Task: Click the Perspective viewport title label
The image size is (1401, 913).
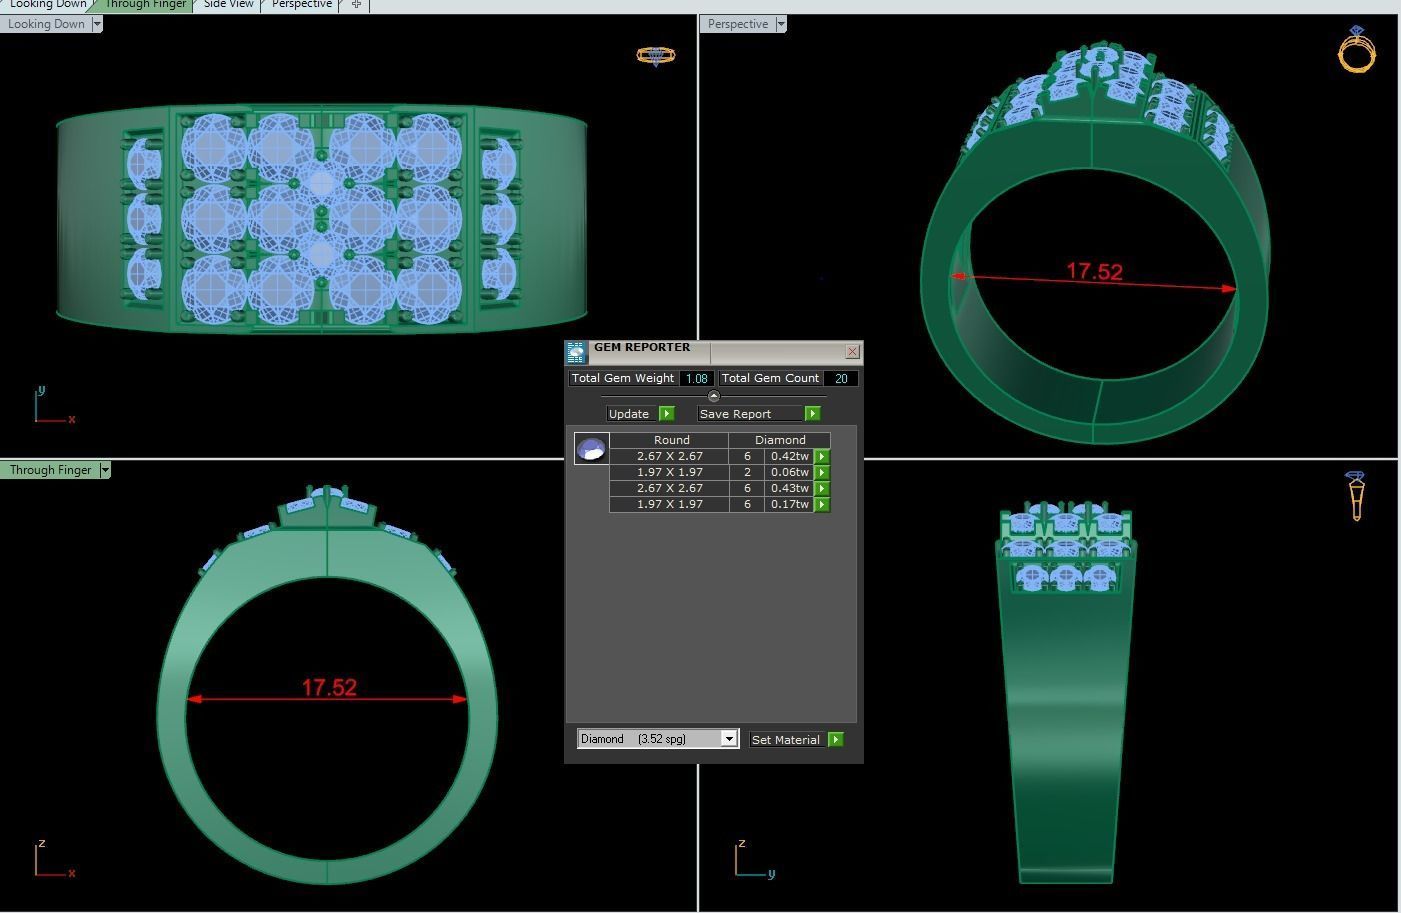Action: pyautogui.click(x=738, y=24)
